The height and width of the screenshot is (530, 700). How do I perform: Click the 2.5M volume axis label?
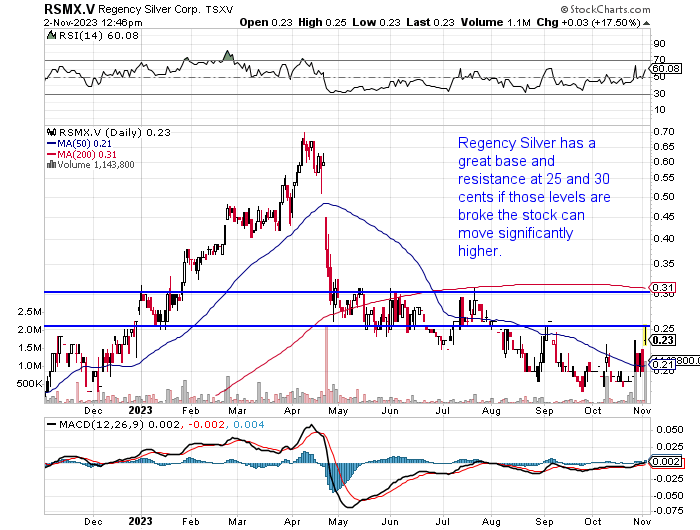(30, 312)
